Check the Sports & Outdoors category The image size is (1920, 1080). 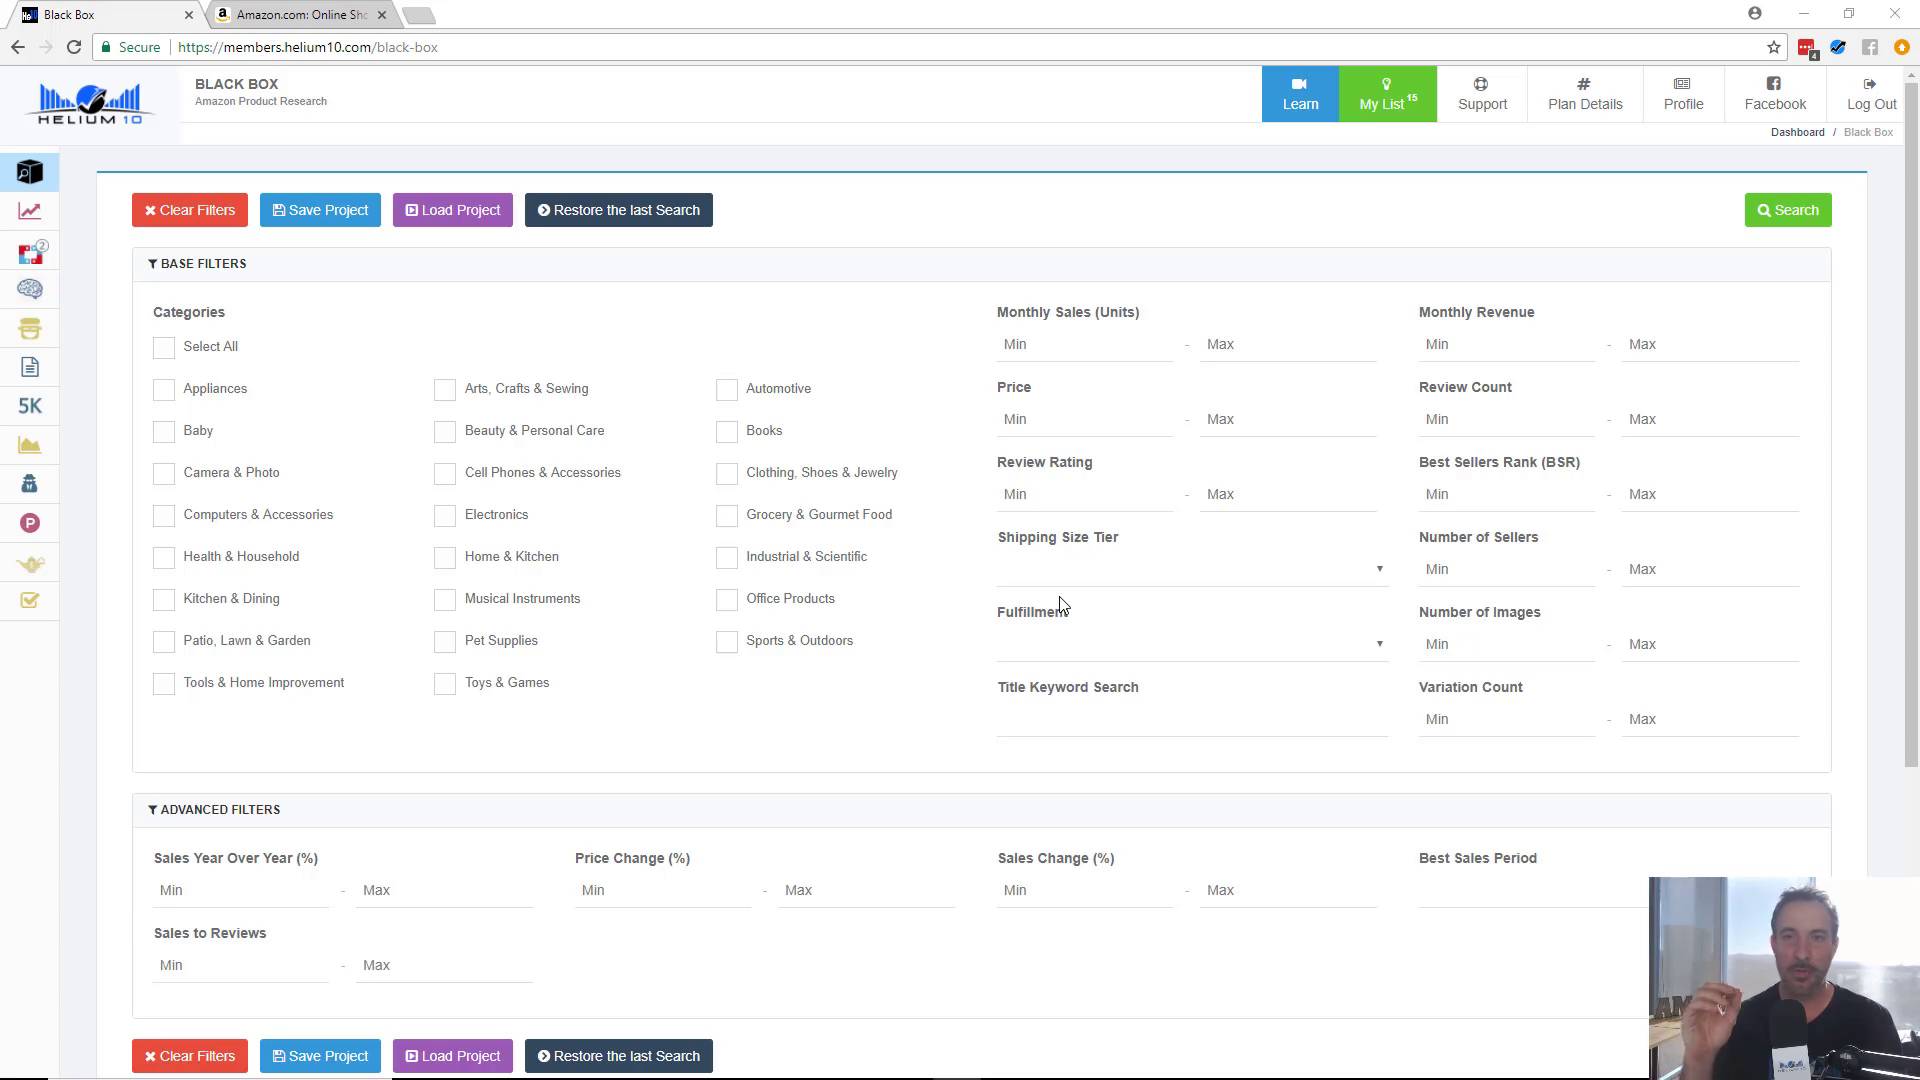pos(727,641)
